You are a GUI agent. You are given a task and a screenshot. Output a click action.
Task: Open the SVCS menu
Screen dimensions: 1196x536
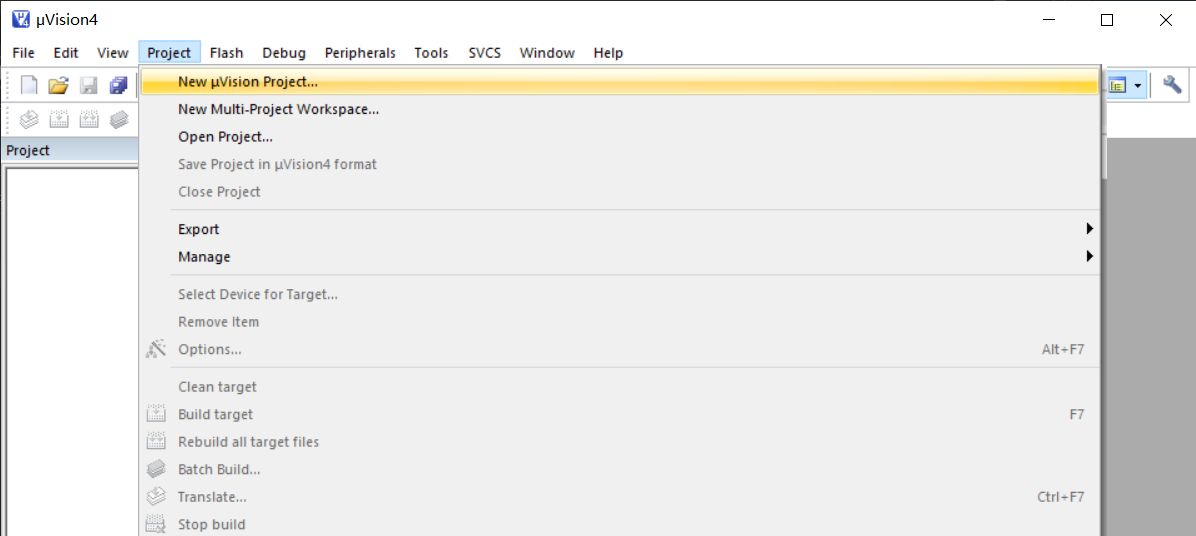point(485,53)
